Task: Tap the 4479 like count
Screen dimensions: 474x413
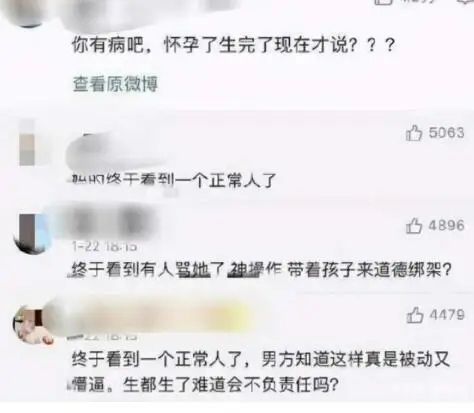Action: pyautogui.click(x=447, y=315)
